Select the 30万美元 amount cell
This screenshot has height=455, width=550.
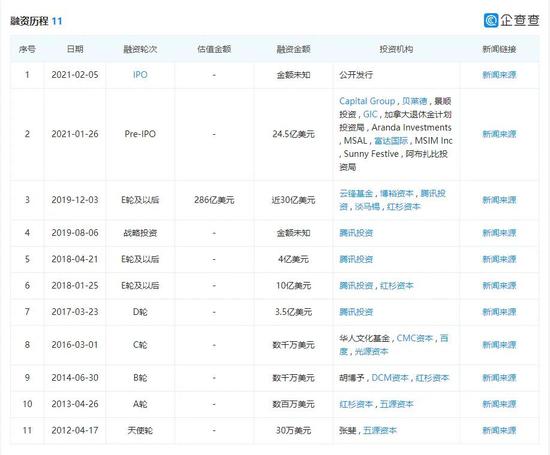pos(294,430)
